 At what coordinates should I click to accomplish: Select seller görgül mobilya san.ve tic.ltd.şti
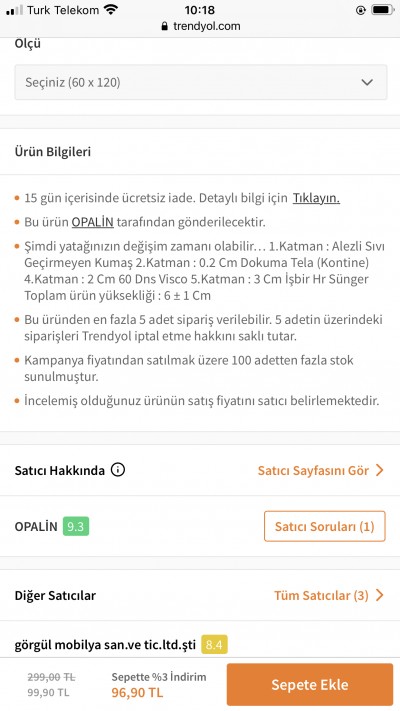(105, 644)
